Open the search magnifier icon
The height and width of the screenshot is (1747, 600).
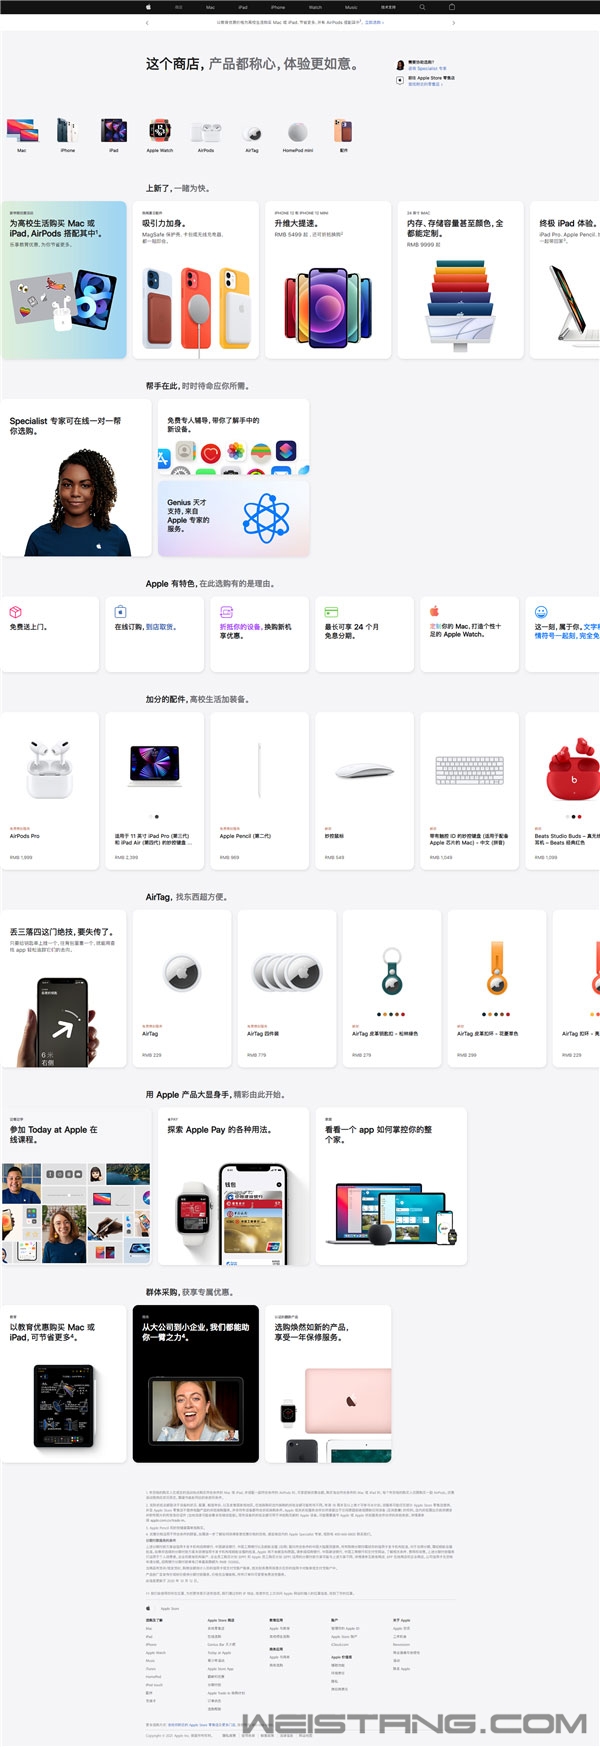pos(422,7)
